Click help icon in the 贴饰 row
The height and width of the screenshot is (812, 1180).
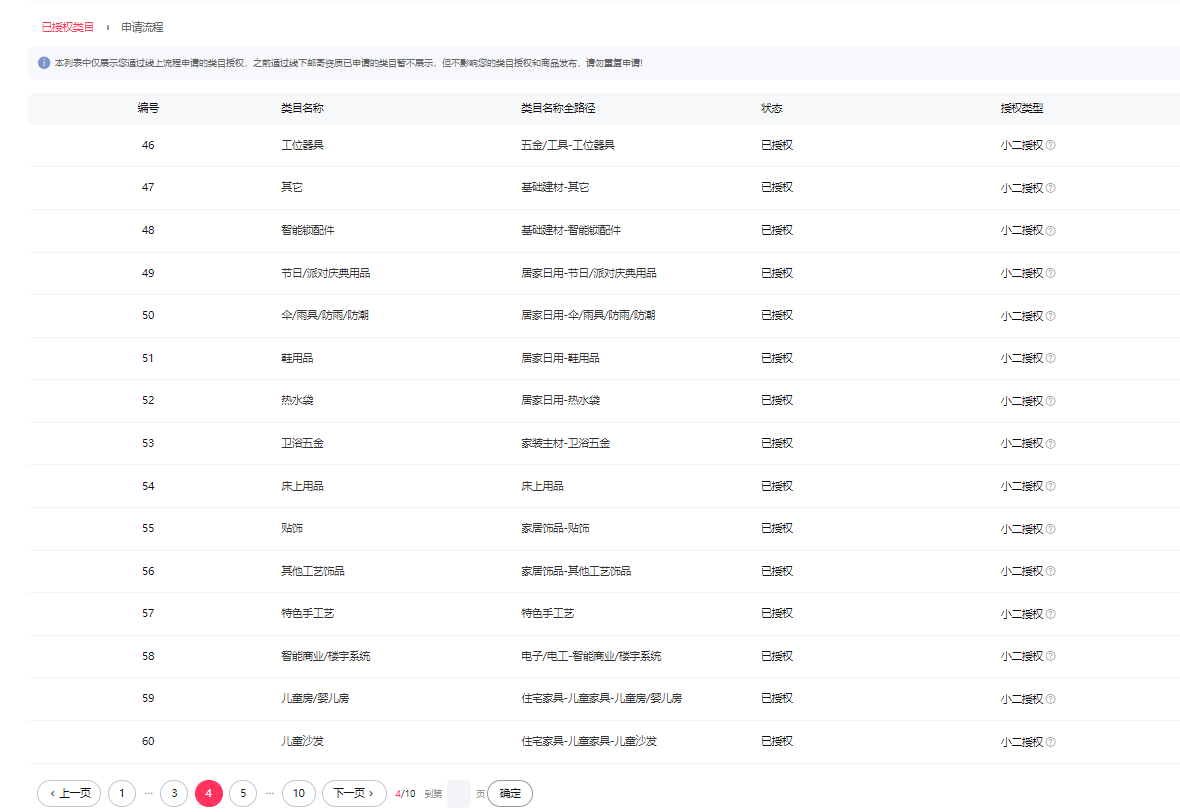[1050, 529]
